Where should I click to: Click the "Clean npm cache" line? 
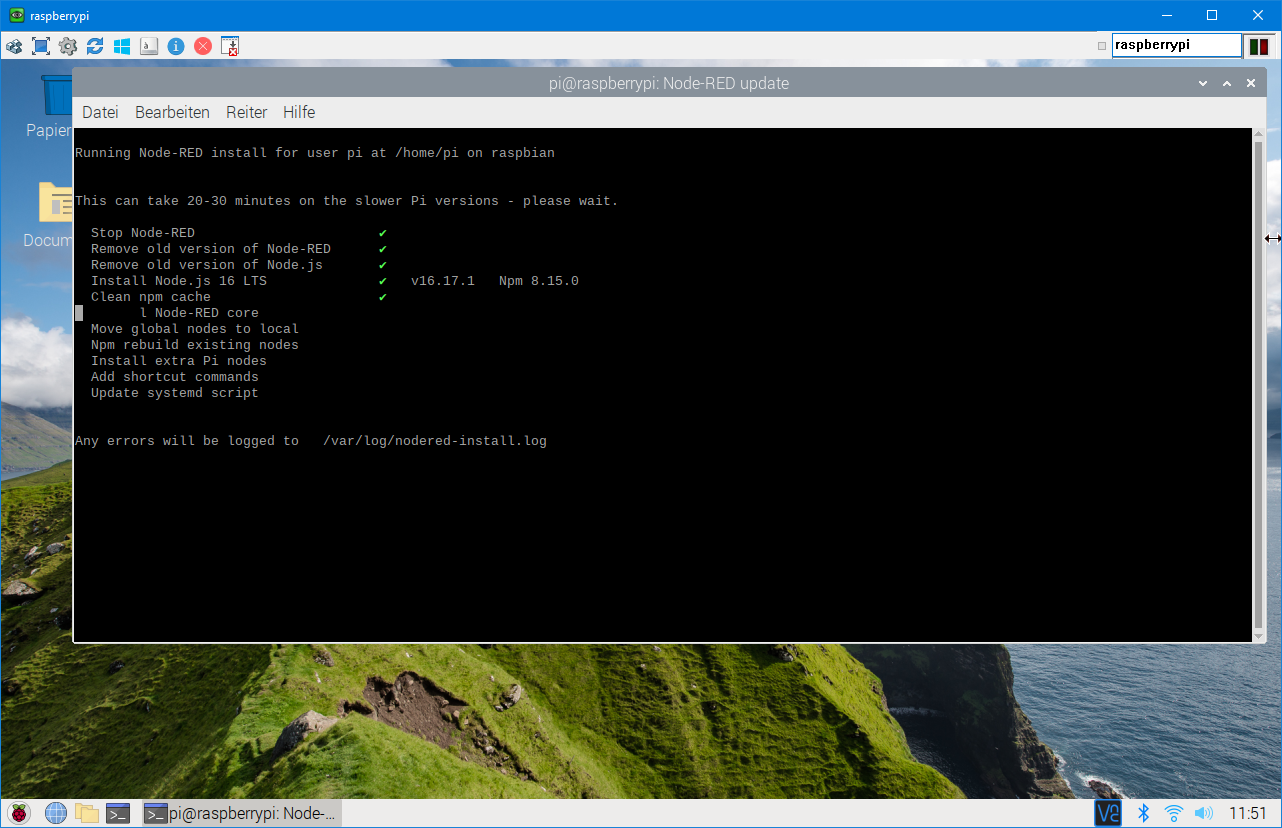151,297
